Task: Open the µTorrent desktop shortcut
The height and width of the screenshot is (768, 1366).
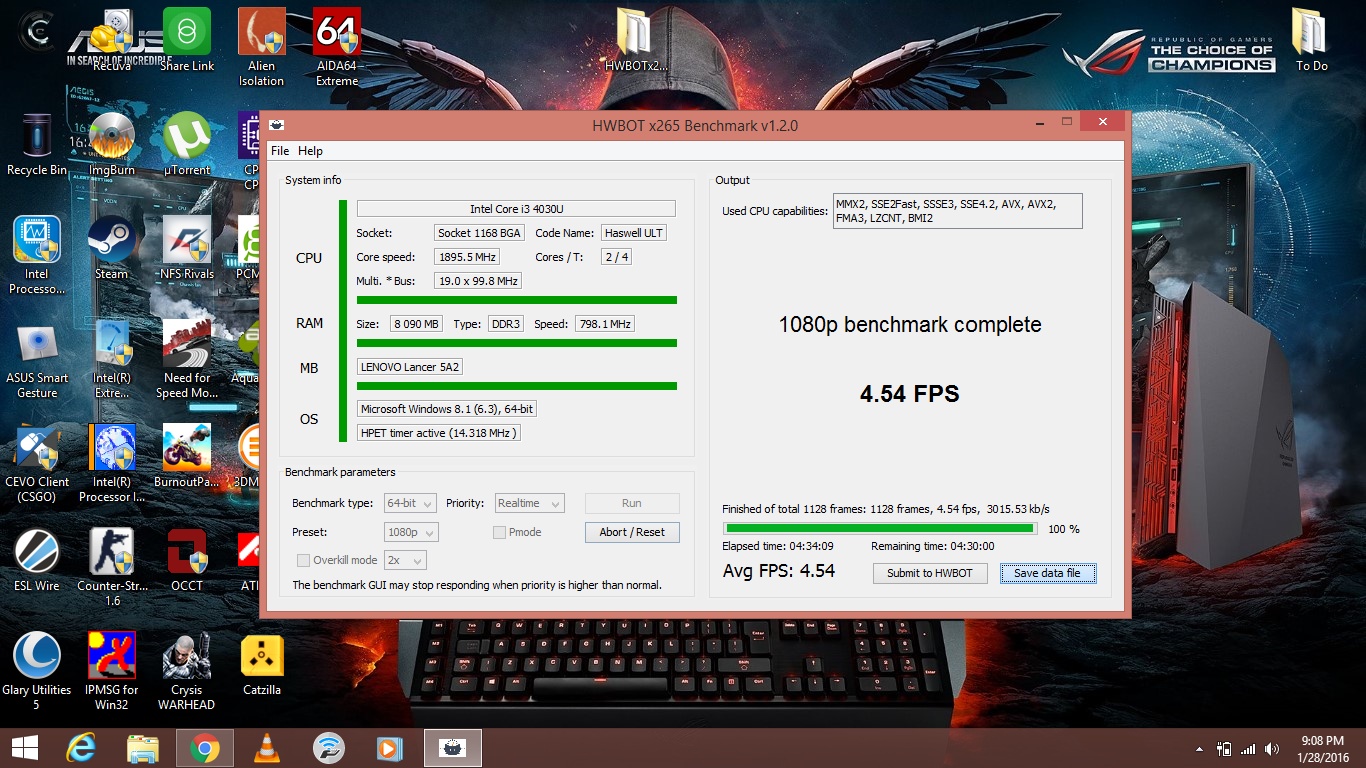Action: 187,145
